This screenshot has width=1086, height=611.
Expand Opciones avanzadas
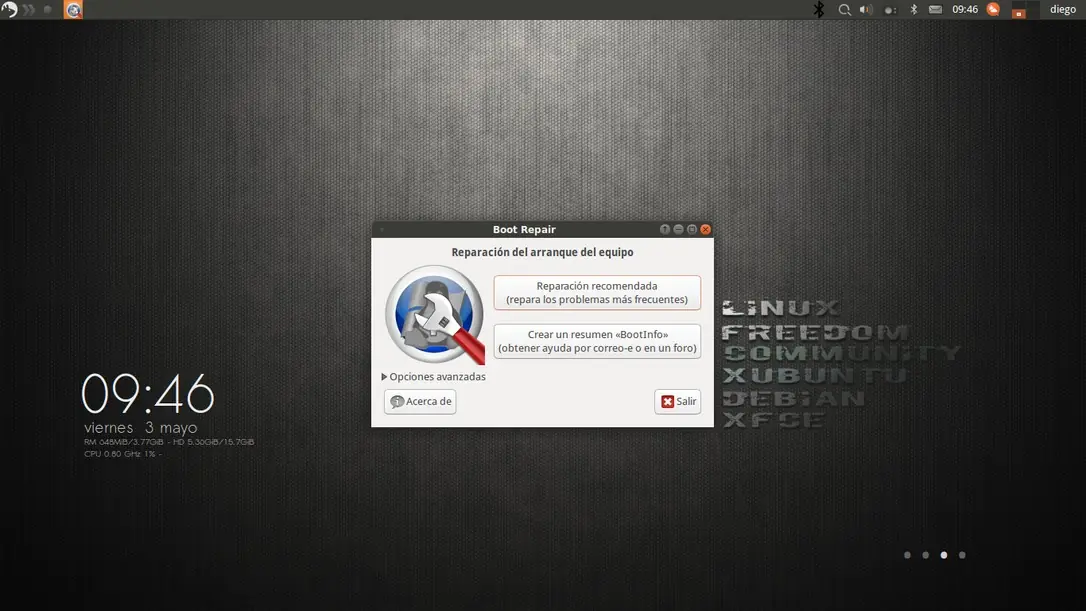434,377
